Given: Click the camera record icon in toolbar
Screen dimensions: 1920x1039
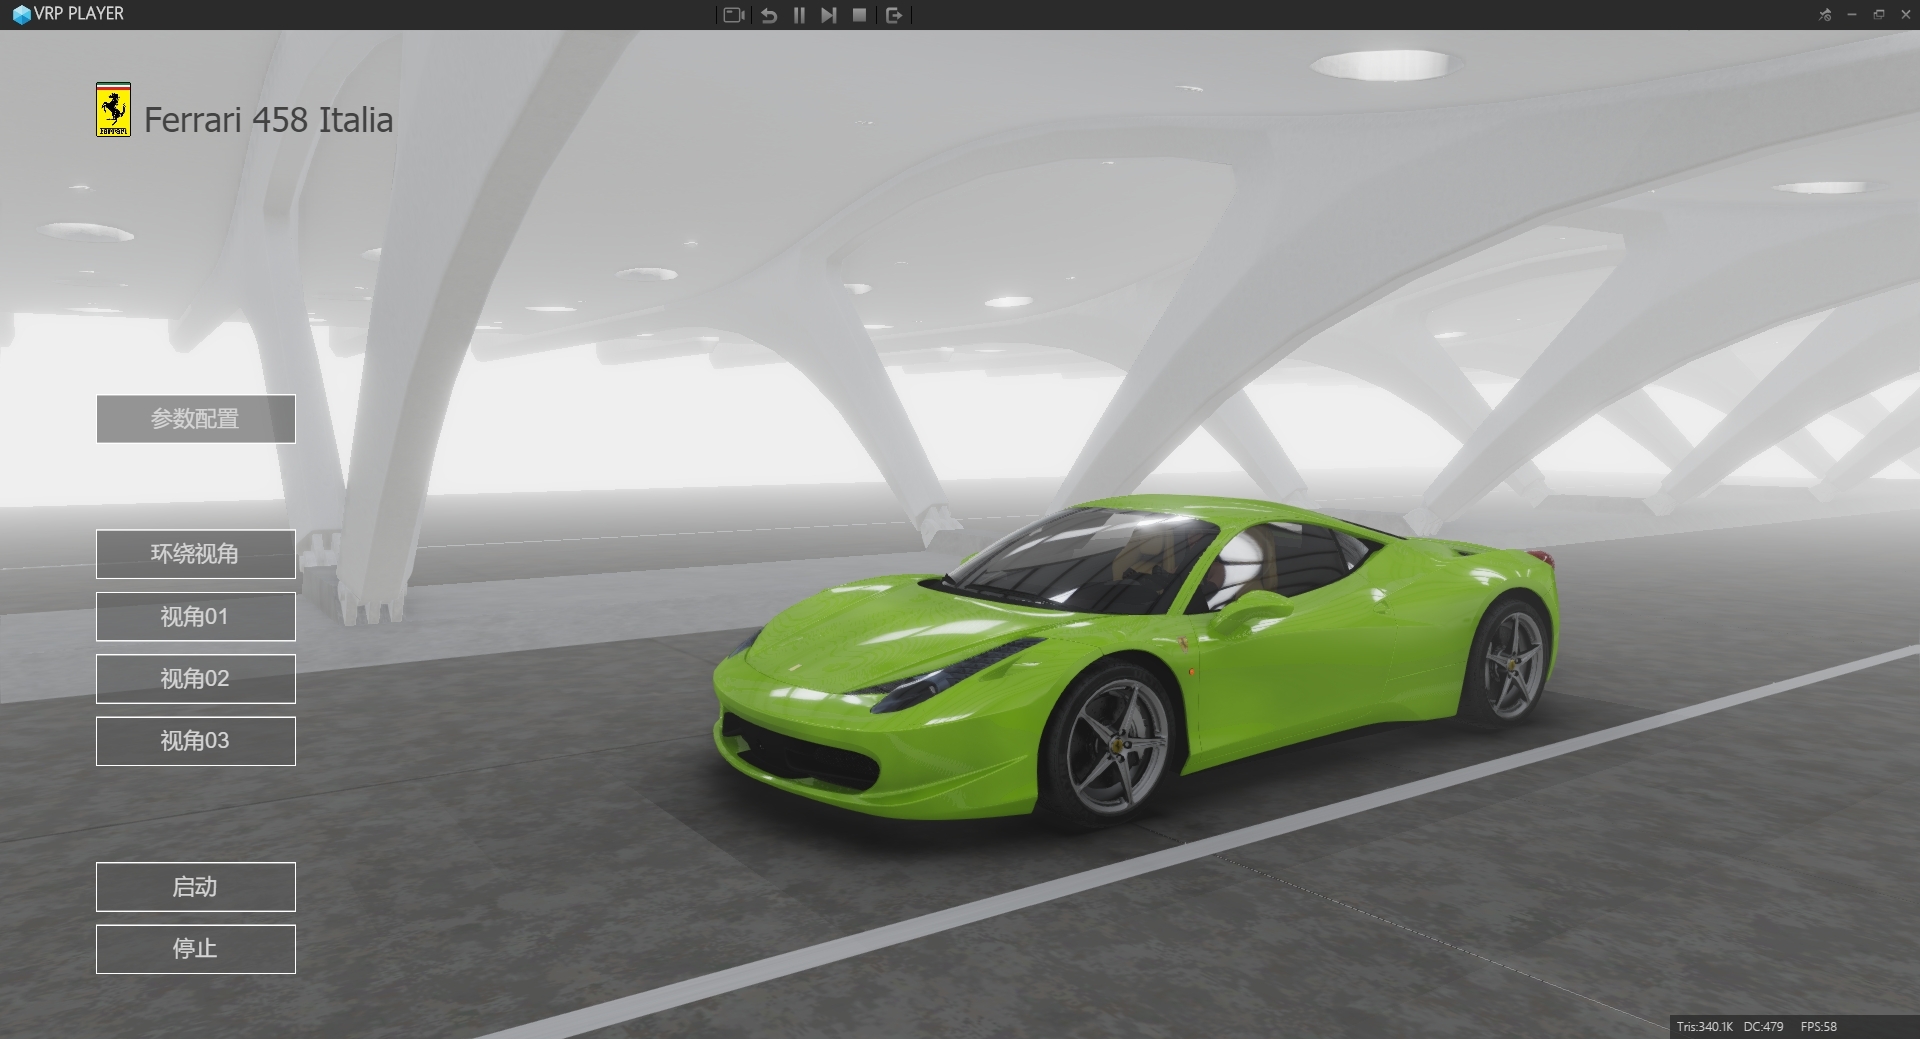Looking at the screenshot, I should [x=734, y=15].
